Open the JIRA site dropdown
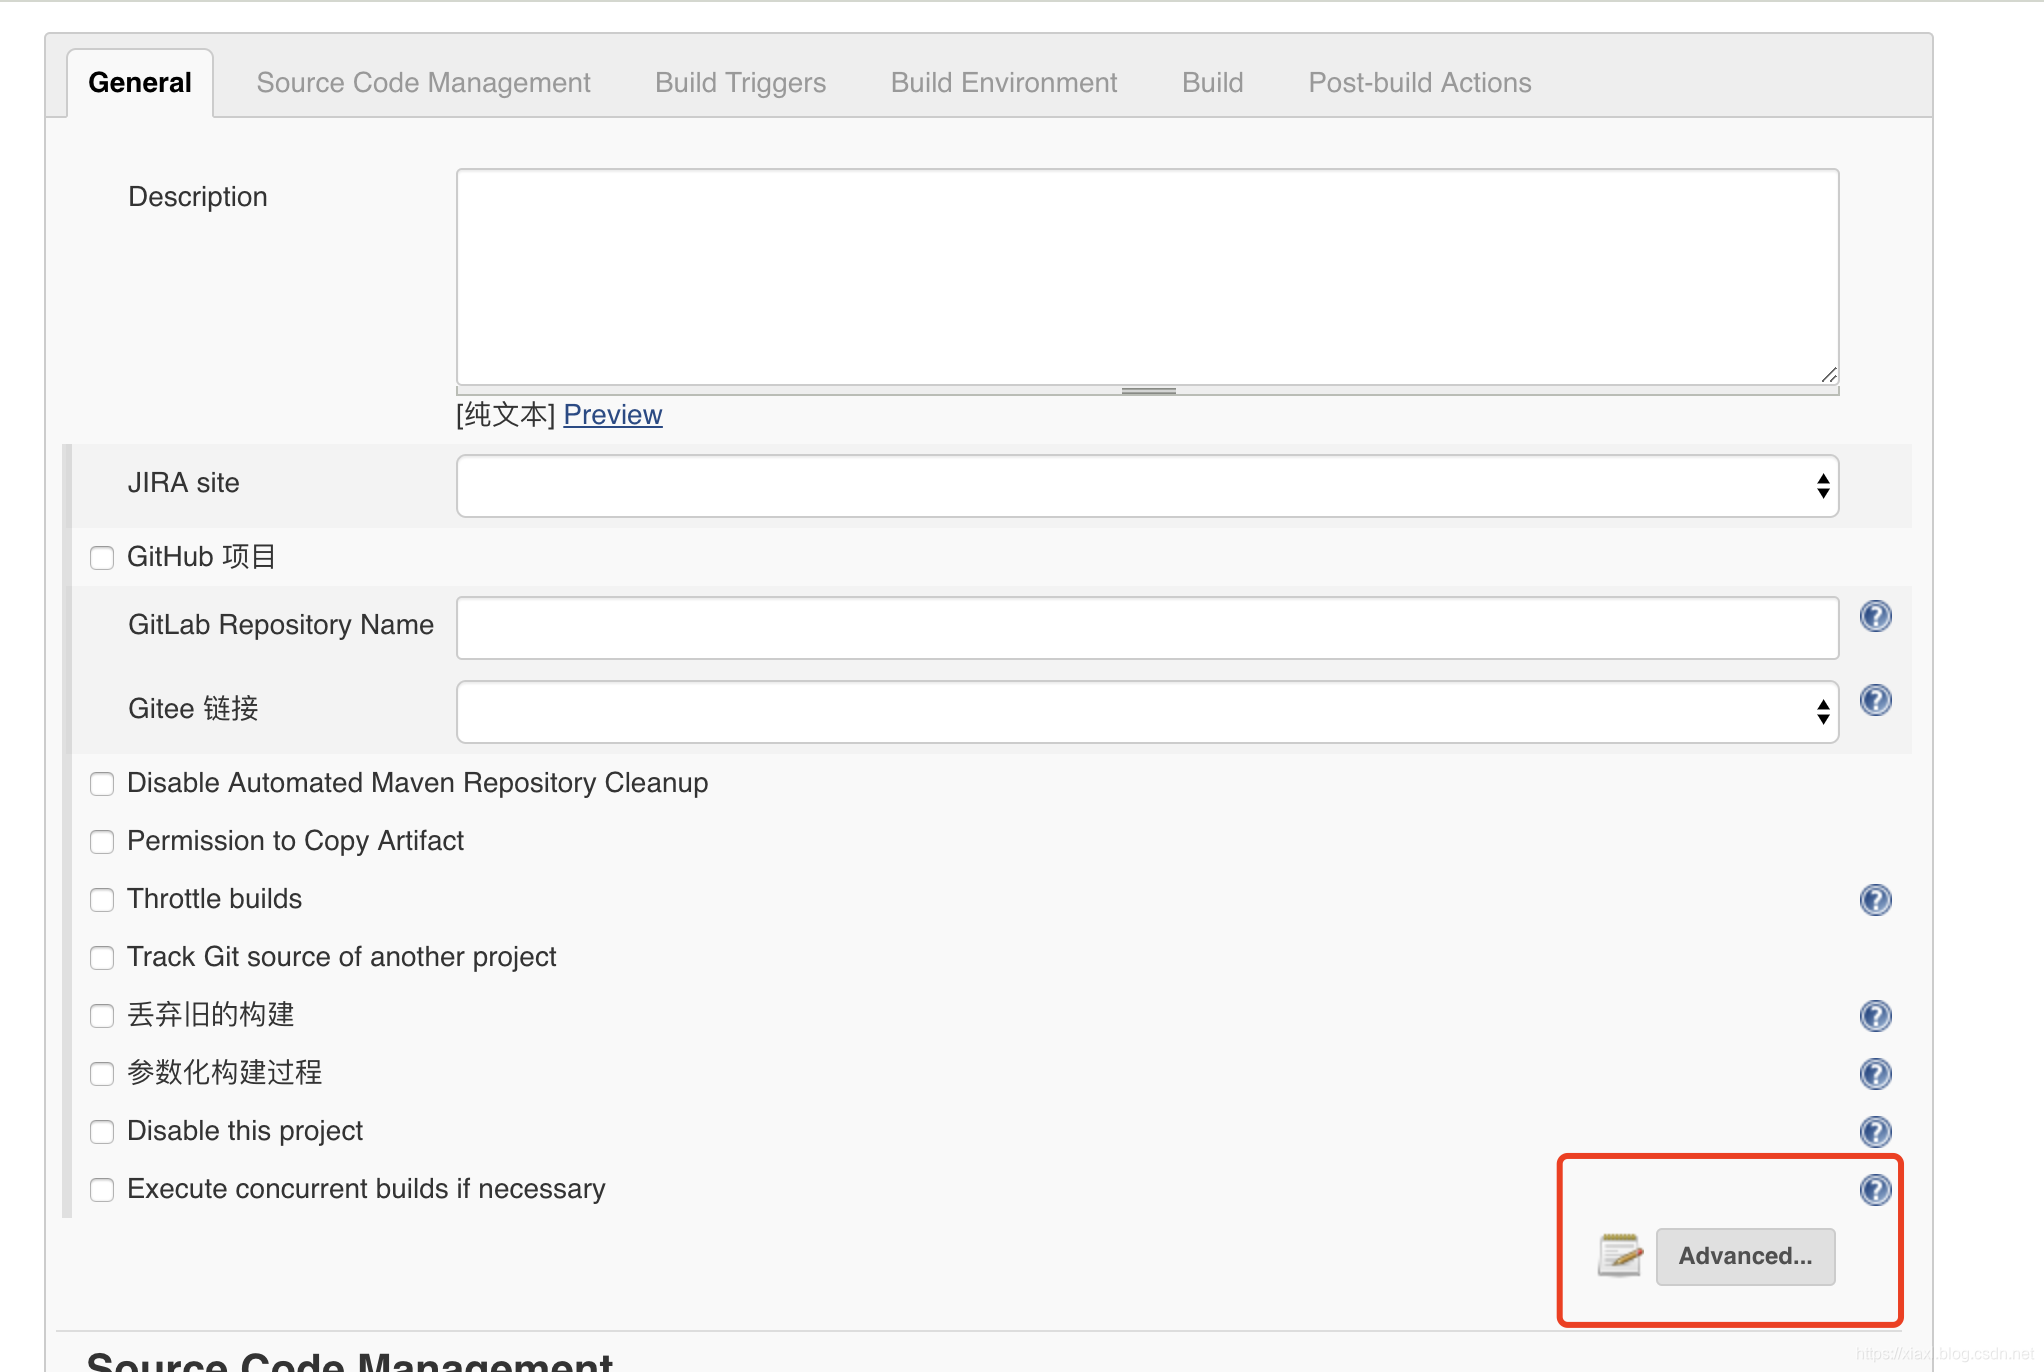 click(1147, 486)
